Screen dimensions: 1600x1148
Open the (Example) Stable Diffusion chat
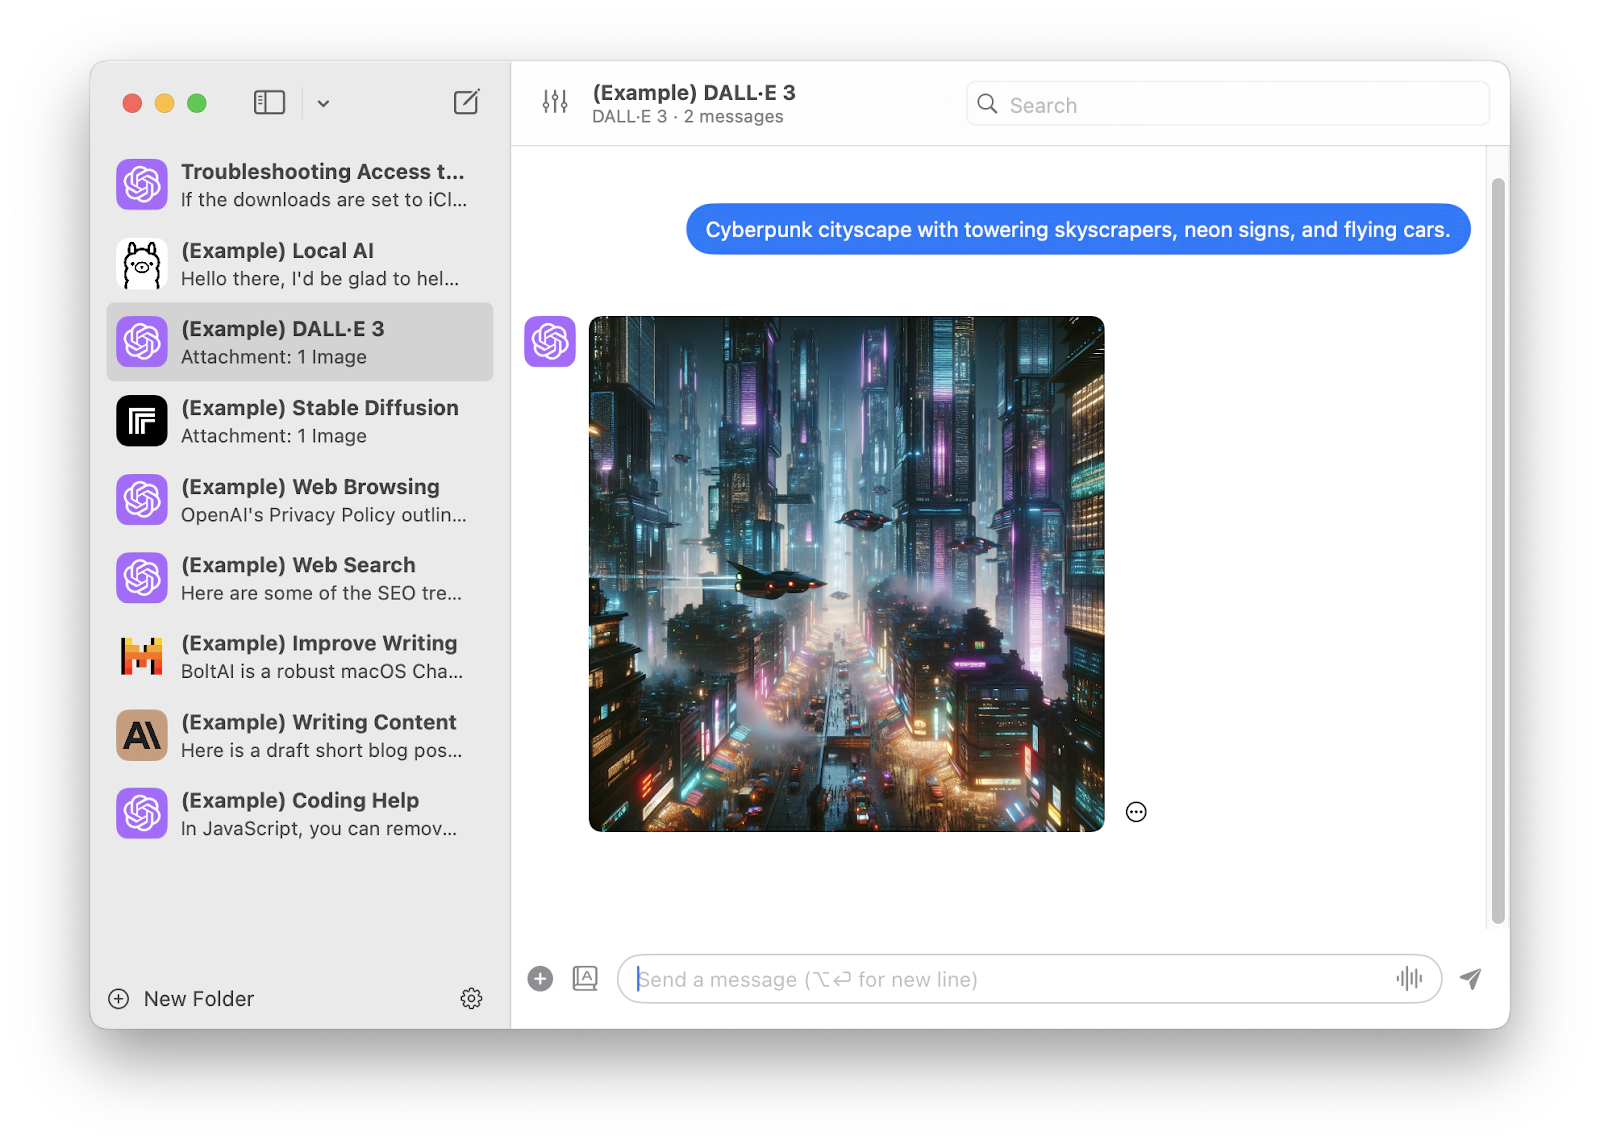pos(300,421)
